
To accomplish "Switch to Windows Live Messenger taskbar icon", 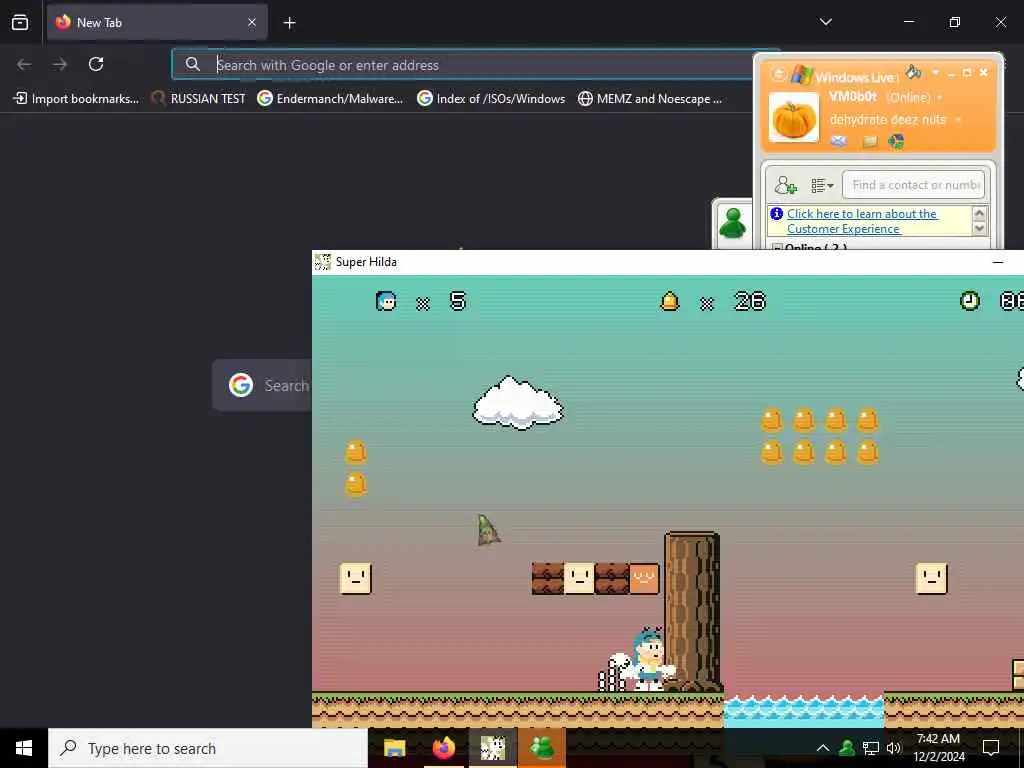I will click(541, 748).
